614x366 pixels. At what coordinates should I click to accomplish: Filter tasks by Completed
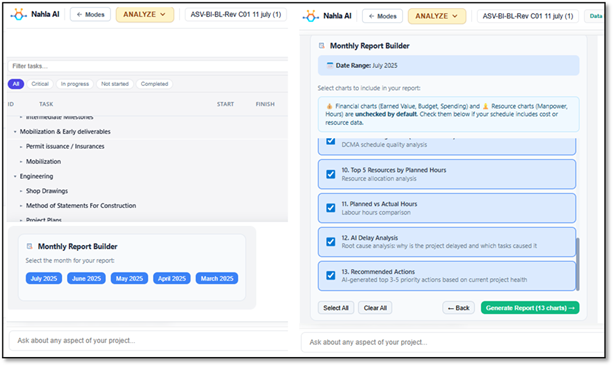coord(154,84)
